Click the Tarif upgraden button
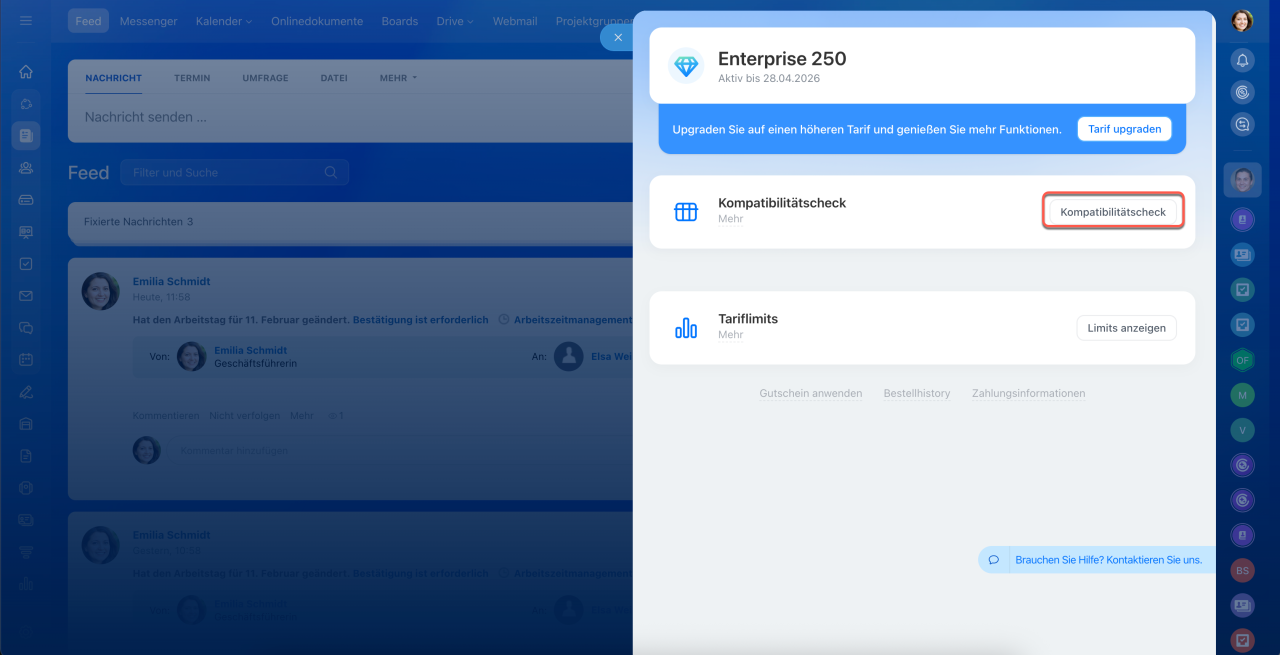Viewport: 1280px width, 655px height. tap(1124, 129)
